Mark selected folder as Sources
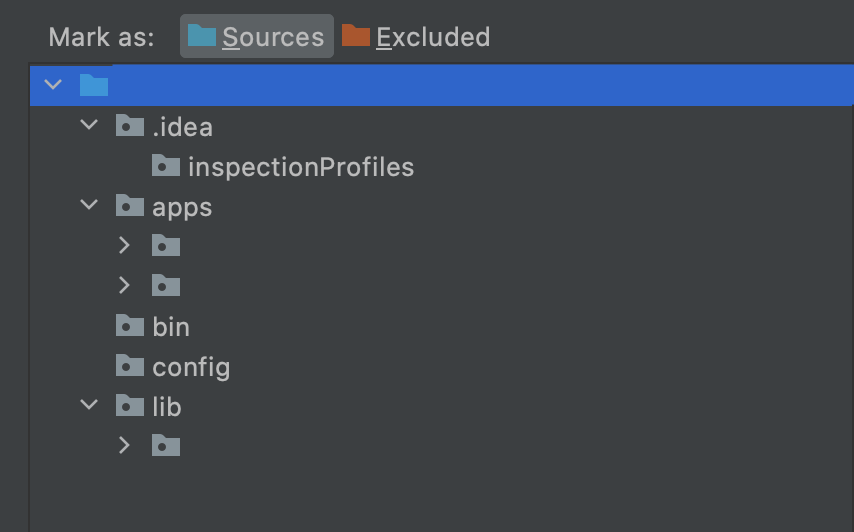The image size is (854, 532). (x=257, y=37)
